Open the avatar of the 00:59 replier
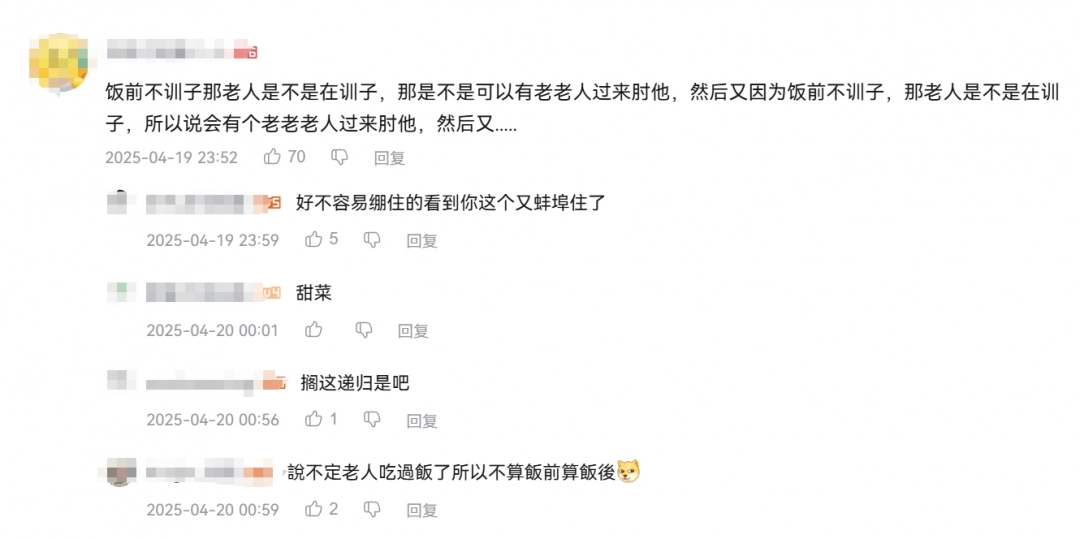1080x539 pixels. [120, 471]
